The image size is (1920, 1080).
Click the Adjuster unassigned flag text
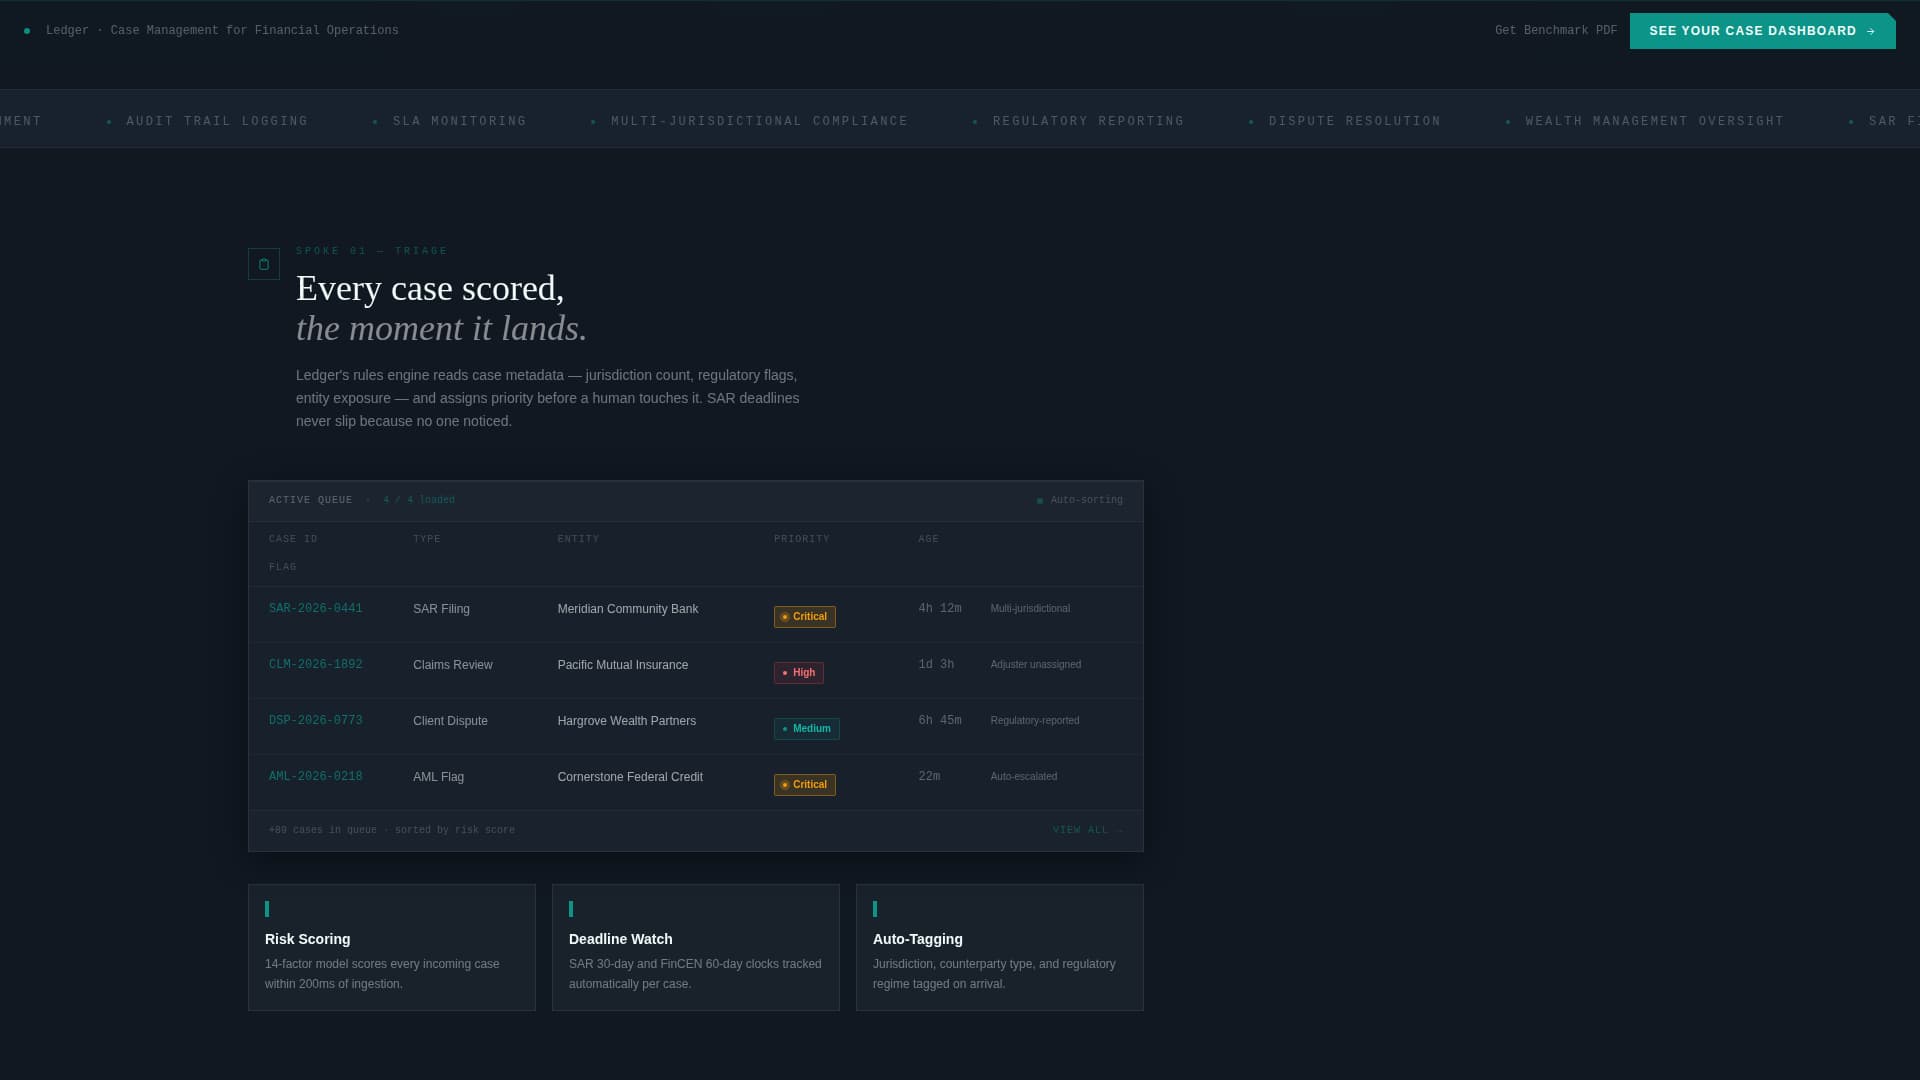click(x=1036, y=665)
